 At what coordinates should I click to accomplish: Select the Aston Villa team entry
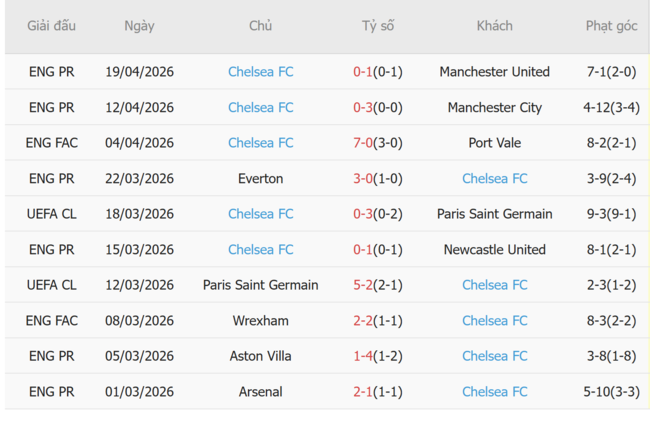tap(260, 356)
